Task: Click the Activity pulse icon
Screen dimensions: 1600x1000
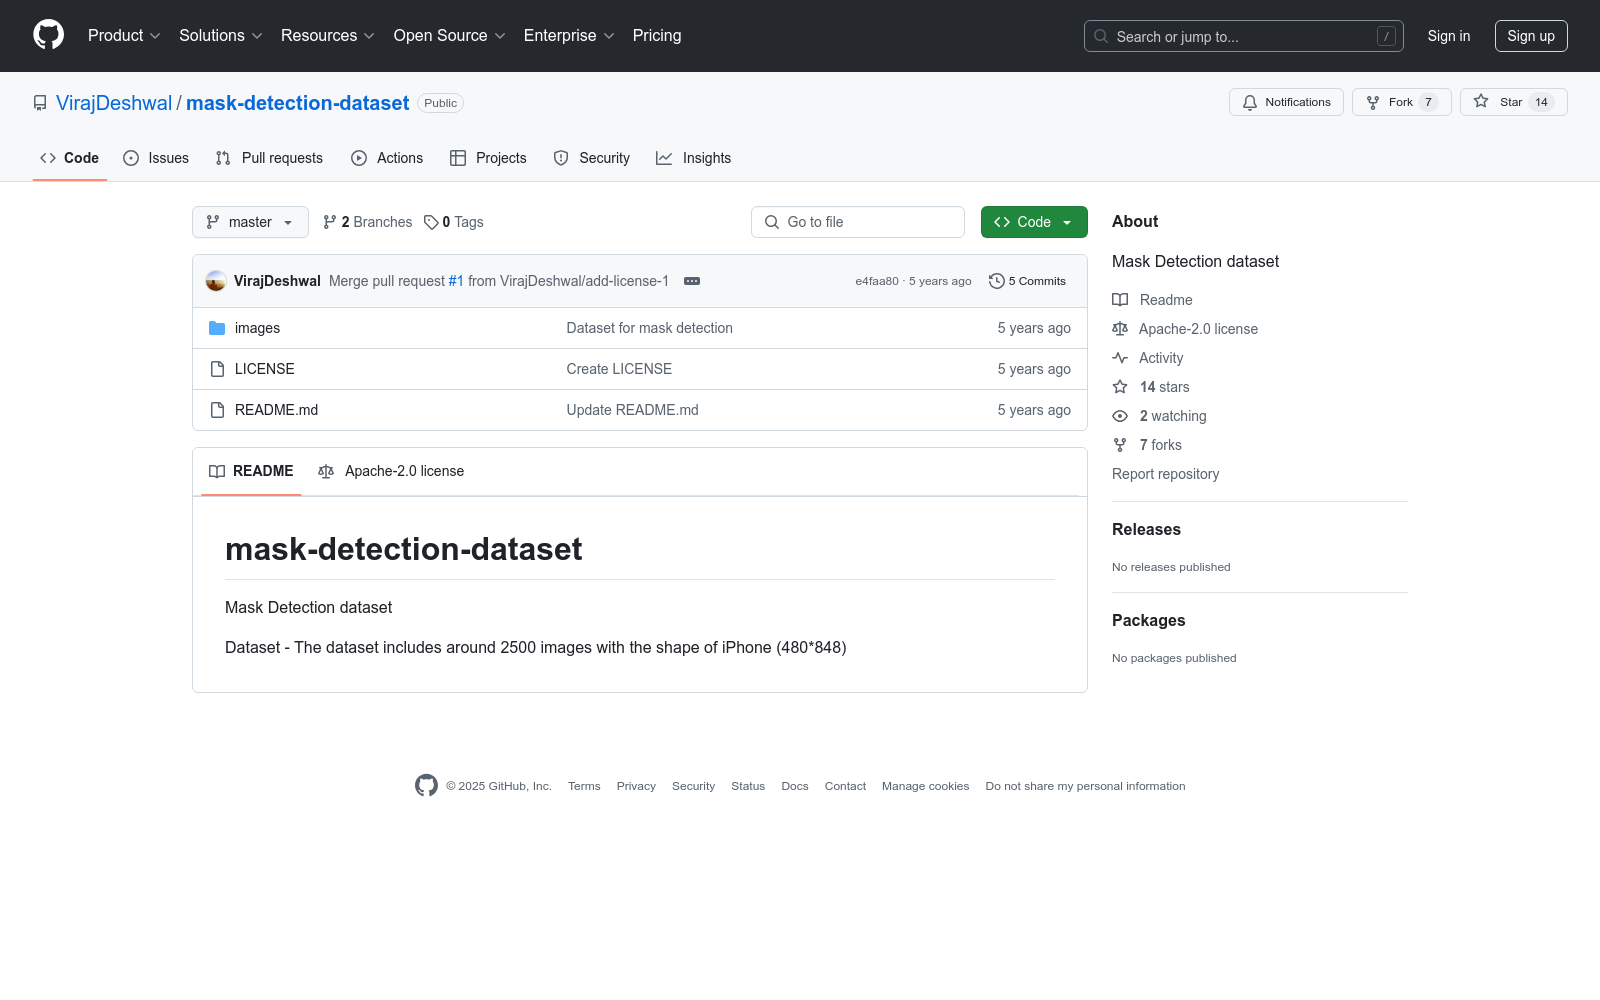Action: coord(1120,358)
